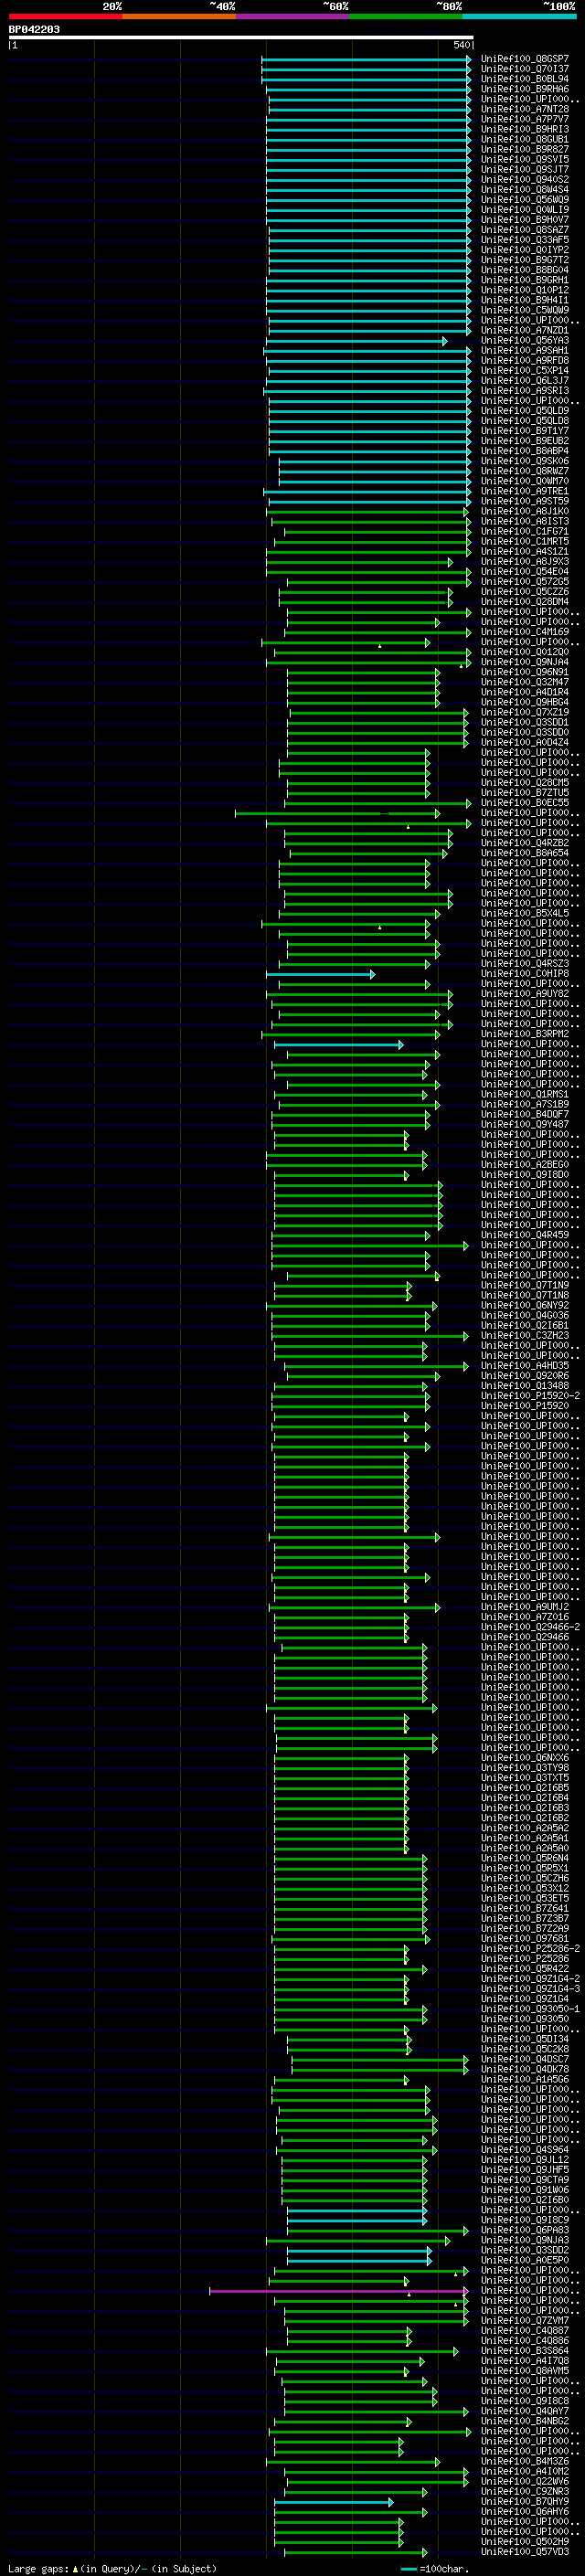This screenshot has height=2576, width=585.
Task: Select hit label UniRef100_B9H0V7
Action: 525,220
